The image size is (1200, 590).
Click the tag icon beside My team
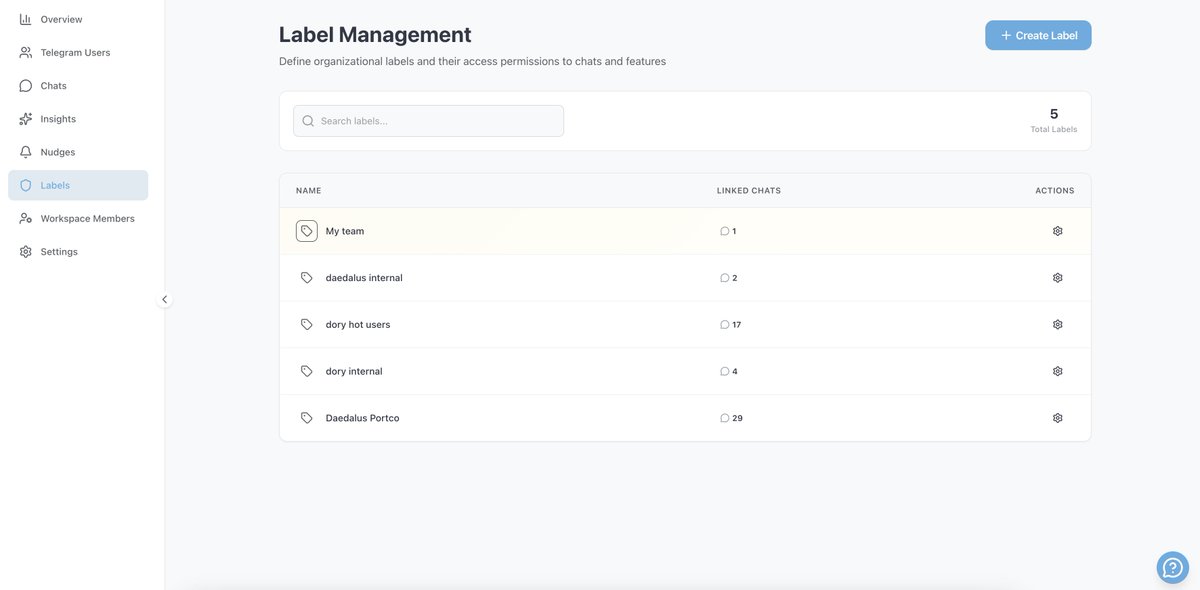point(307,231)
